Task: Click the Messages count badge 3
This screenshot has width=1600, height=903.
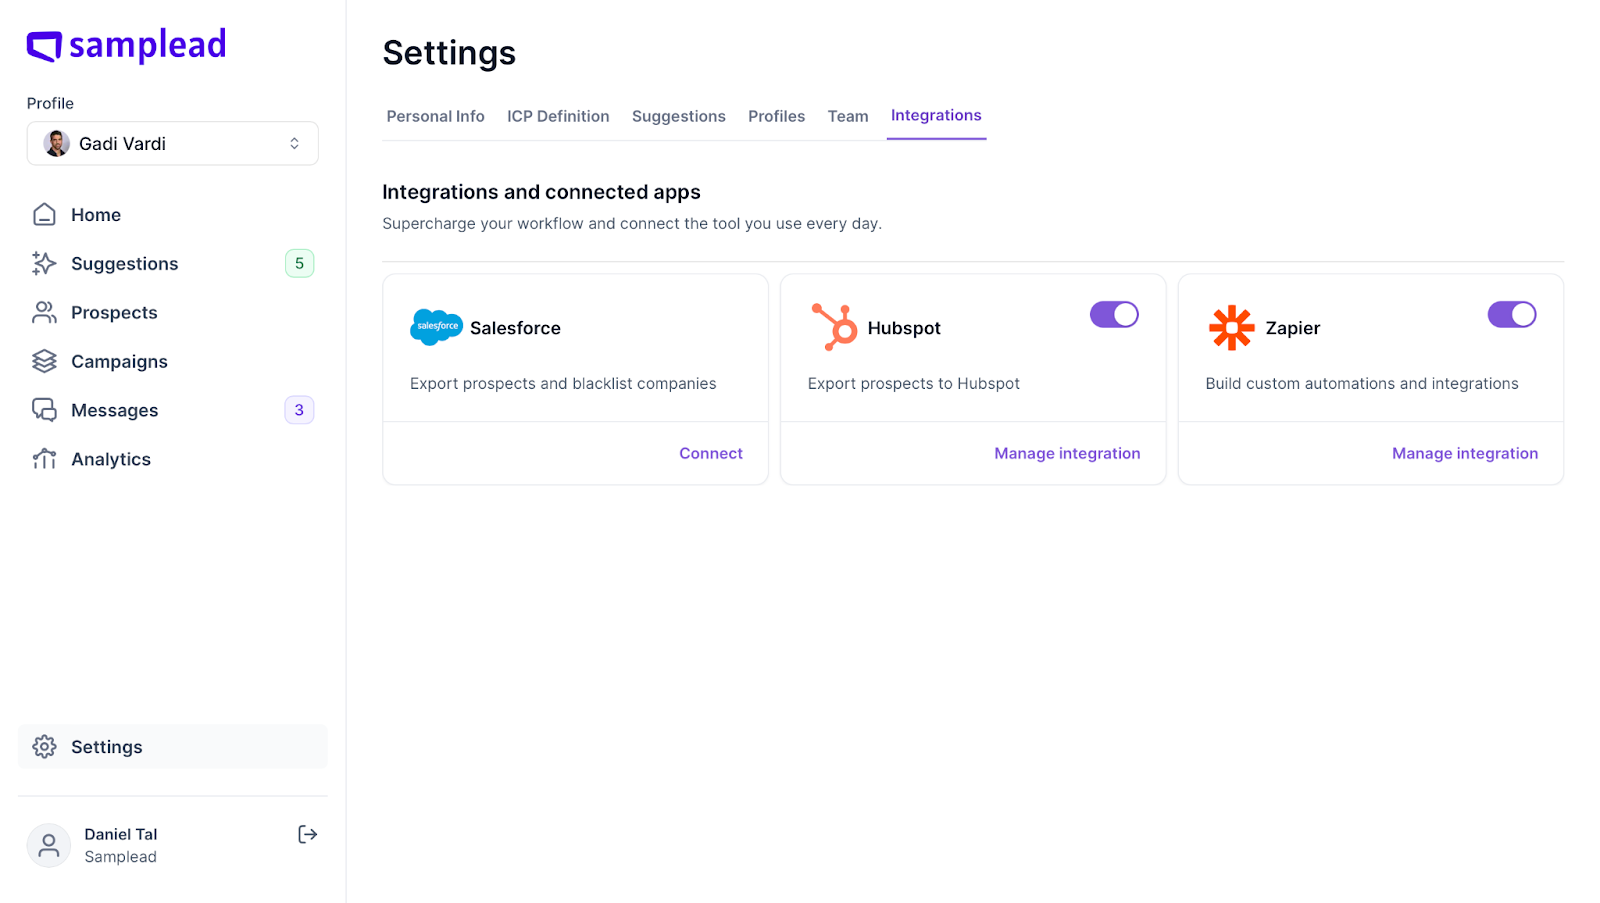Action: [299, 410]
